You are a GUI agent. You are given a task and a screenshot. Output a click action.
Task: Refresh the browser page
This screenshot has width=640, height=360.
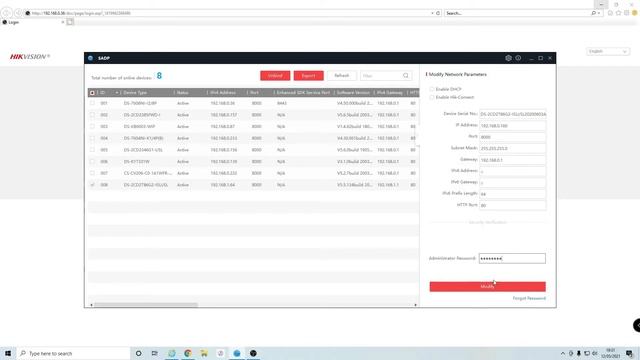point(438,13)
